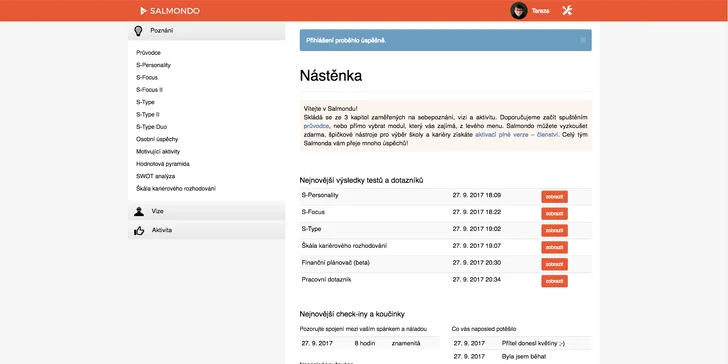The height and width of the screenshot is (364, 728).
Task: Open S-Type Duo in the sidebar
Action: pos(151,127)
